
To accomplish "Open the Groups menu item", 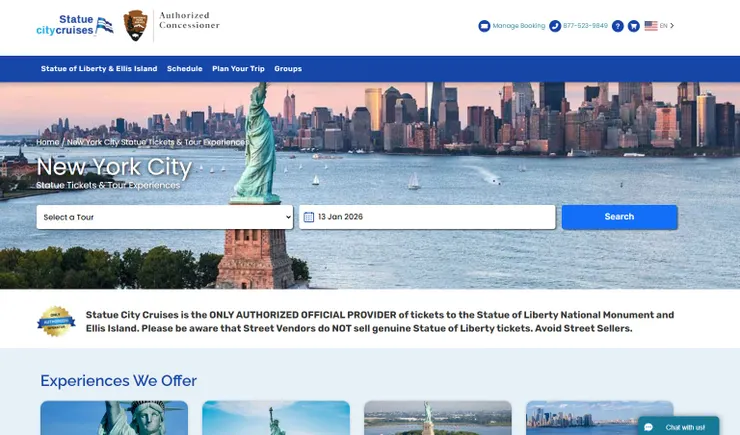I will (288, 69).
